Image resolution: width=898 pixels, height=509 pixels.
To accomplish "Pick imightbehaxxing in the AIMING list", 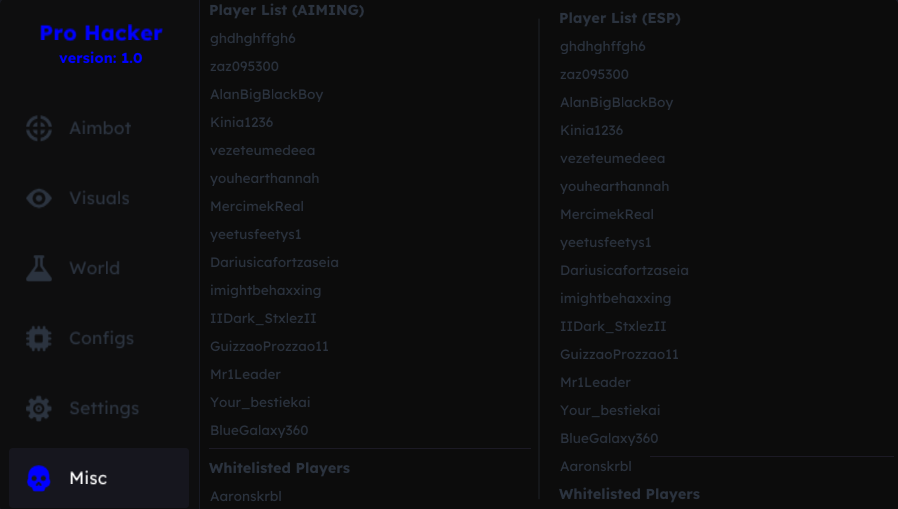I will click(265, 290).
